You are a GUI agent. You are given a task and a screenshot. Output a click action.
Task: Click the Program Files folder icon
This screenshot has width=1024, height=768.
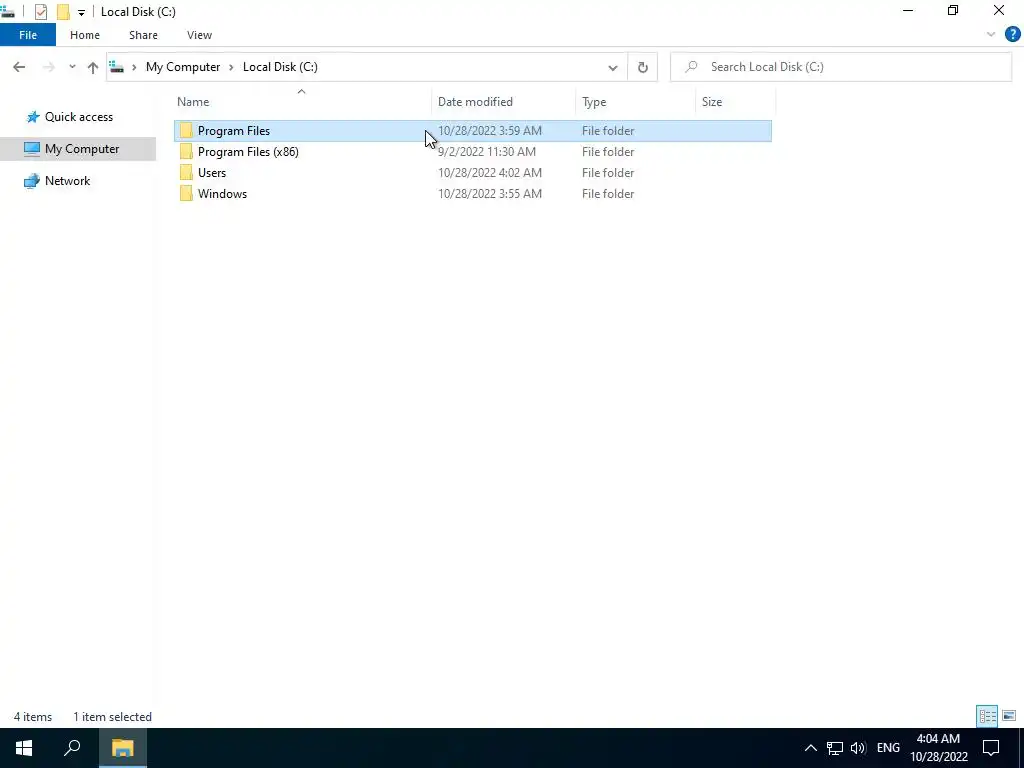186,131
